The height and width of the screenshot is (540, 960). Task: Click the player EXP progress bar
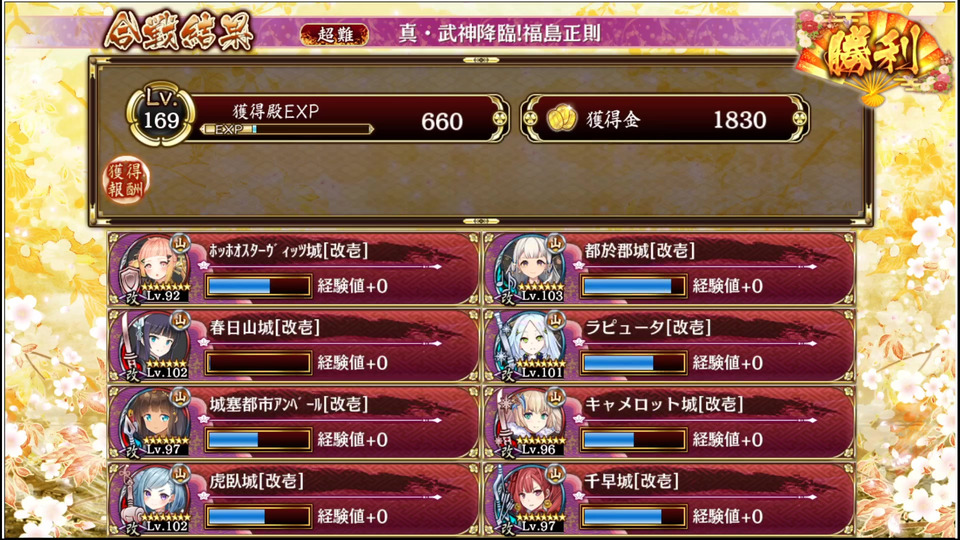[287, 129]
